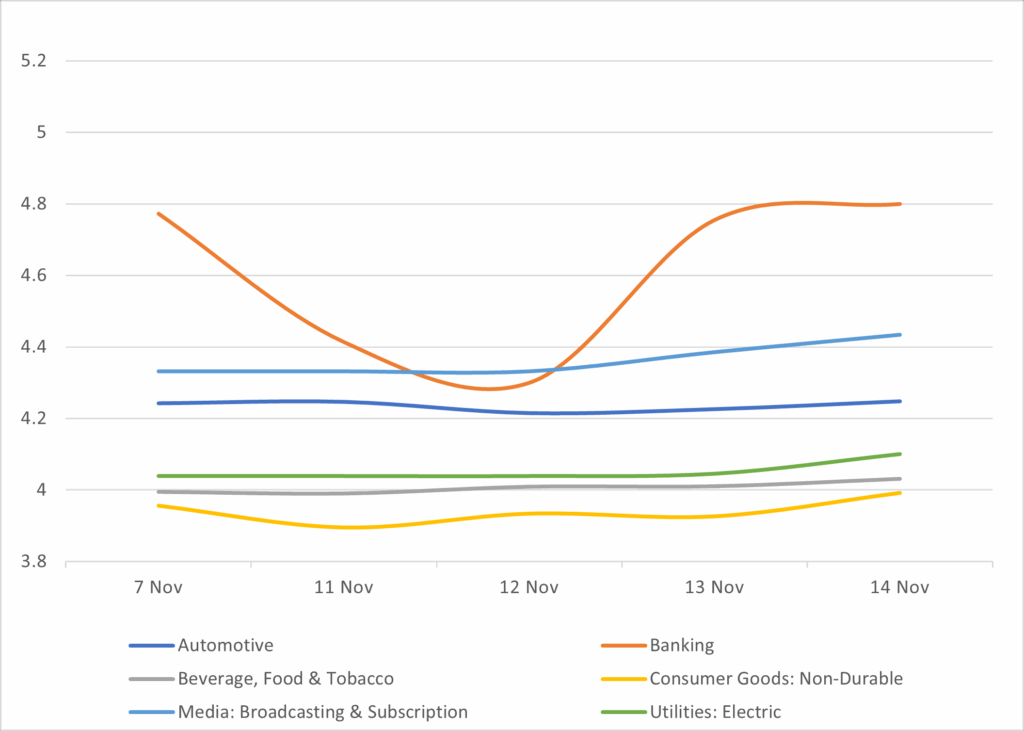
Task: Click the 5.2 y-axis value label
Action: [x=34, y=61]
